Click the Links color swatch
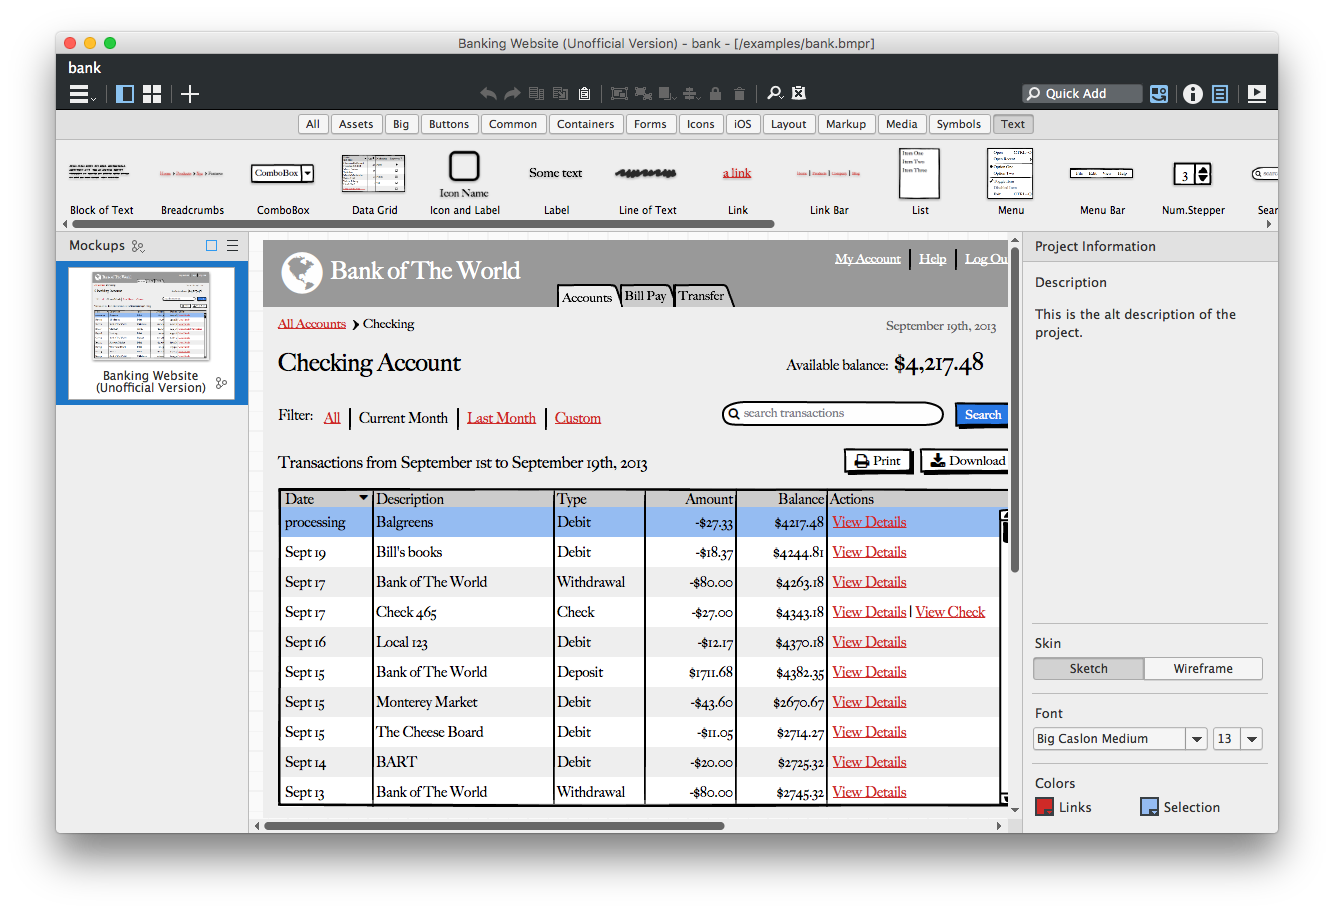The image size is (1334, 913). [1044, 807]
